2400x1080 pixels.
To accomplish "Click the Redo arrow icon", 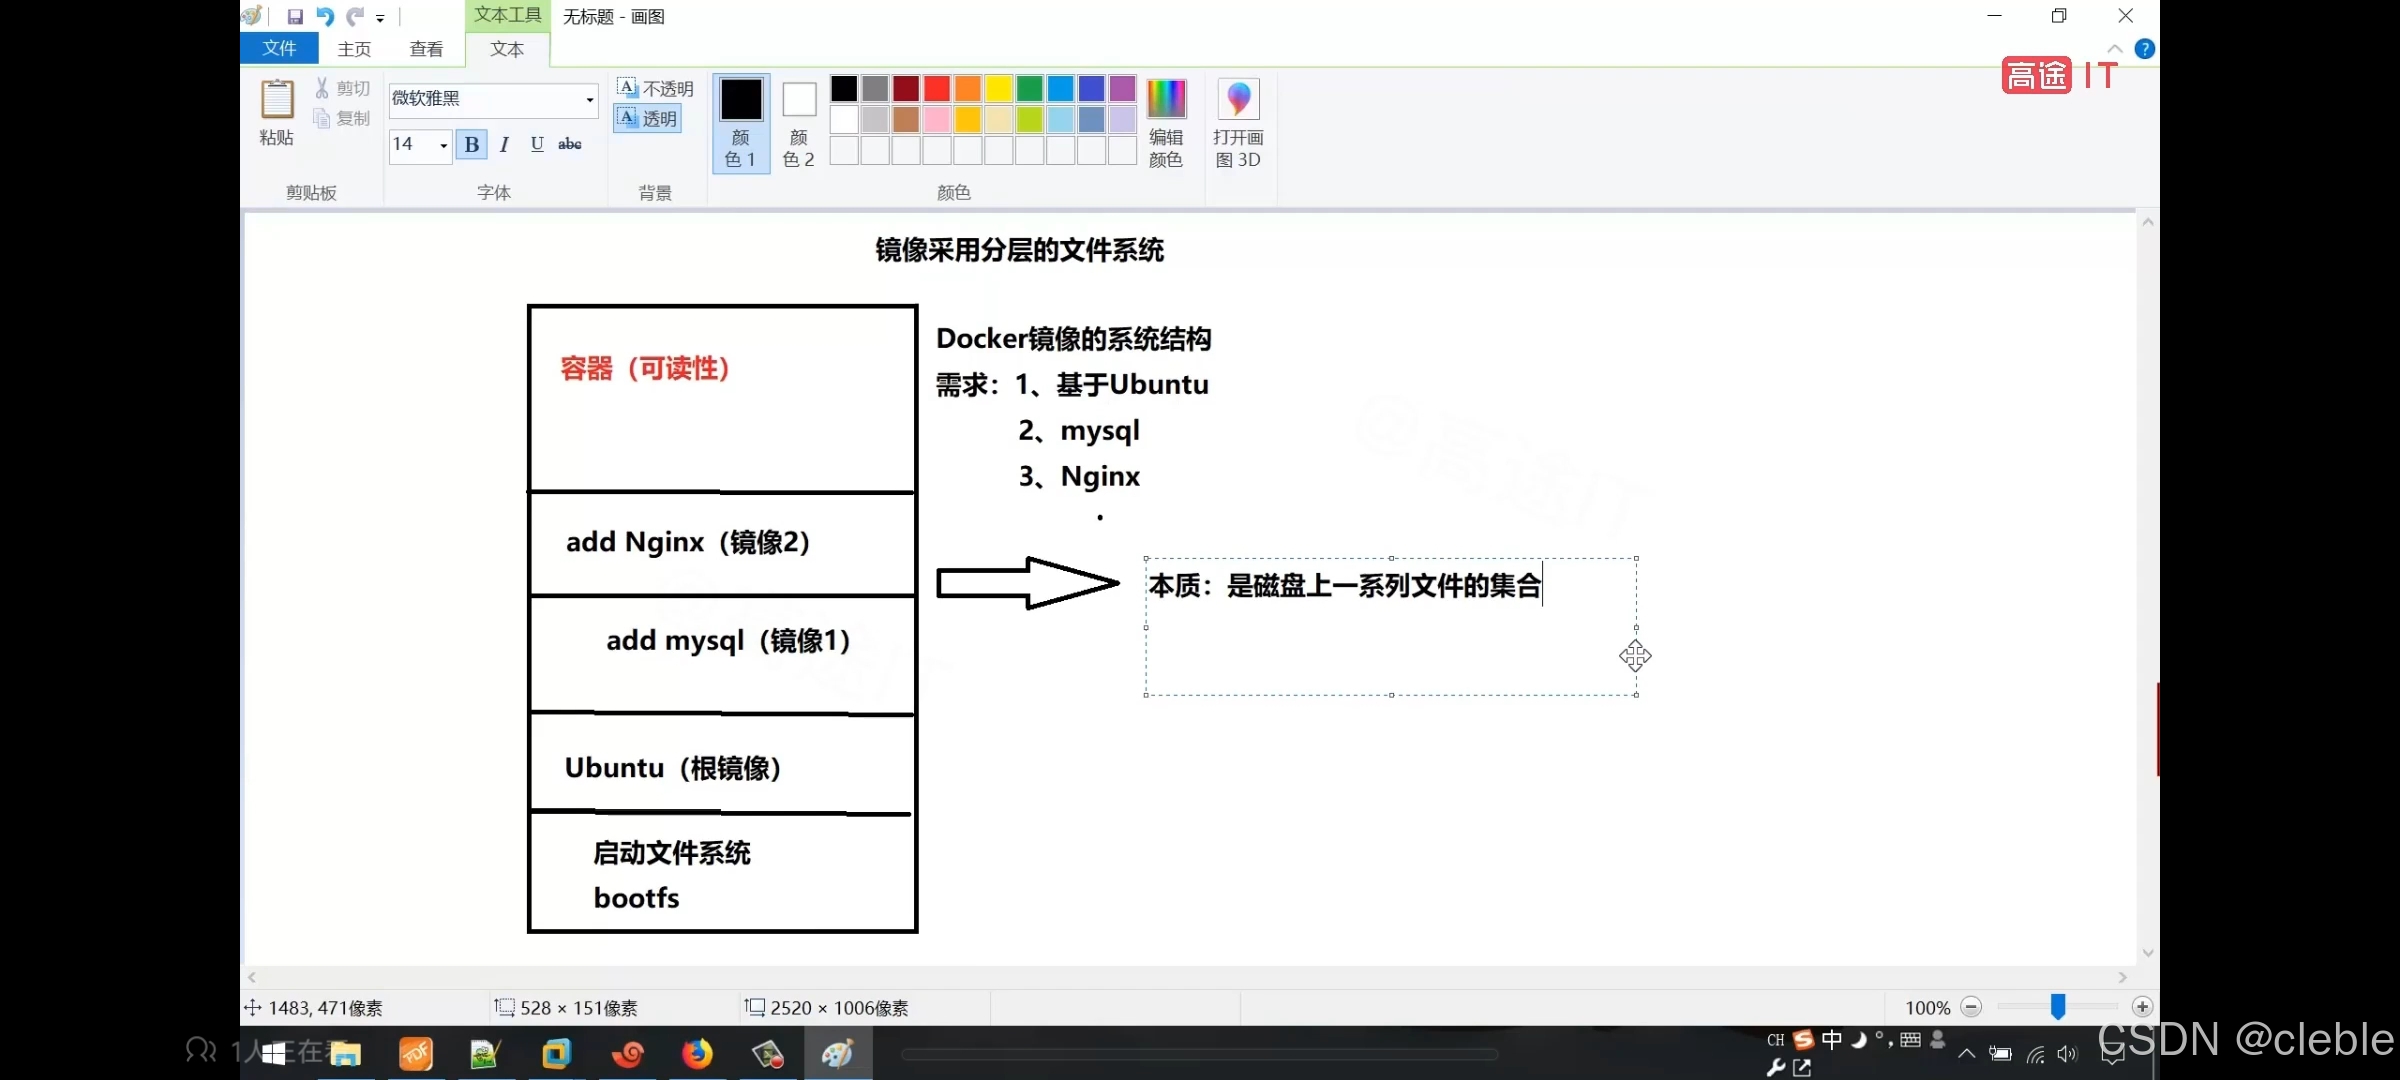I will coord(355,17).
